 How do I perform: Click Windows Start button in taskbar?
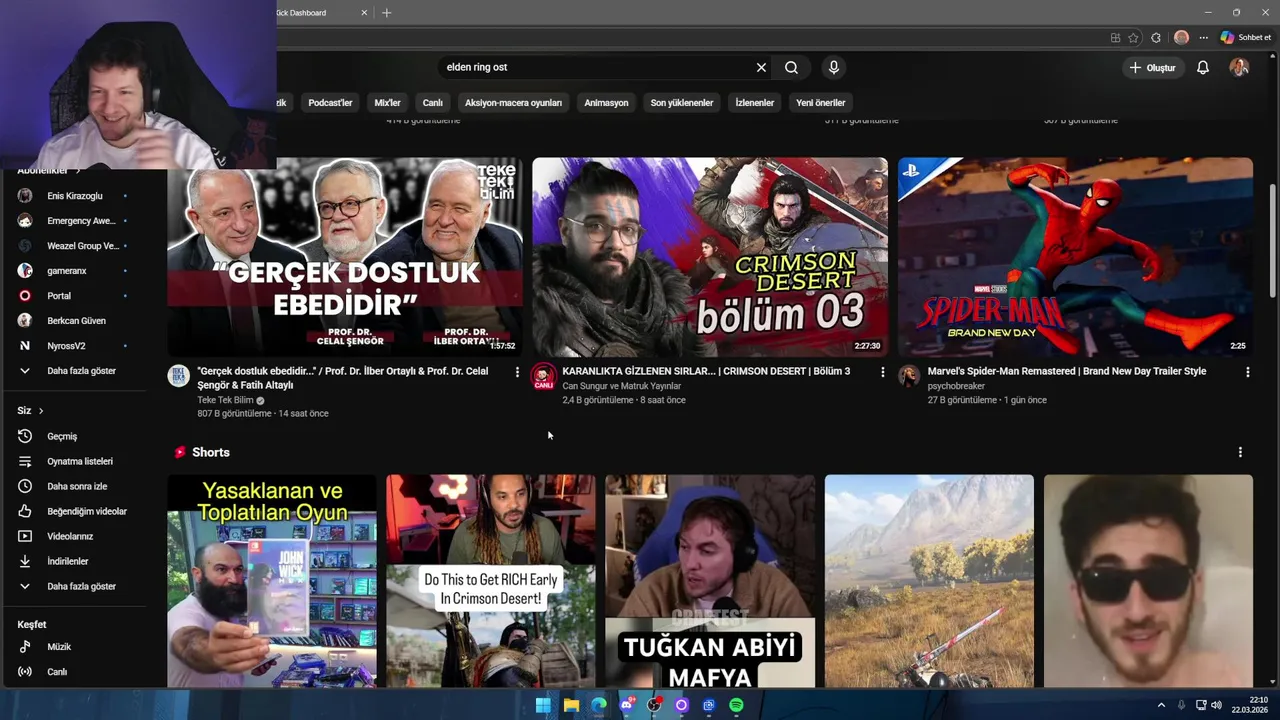pyautogui.click(x=543, y=705)
